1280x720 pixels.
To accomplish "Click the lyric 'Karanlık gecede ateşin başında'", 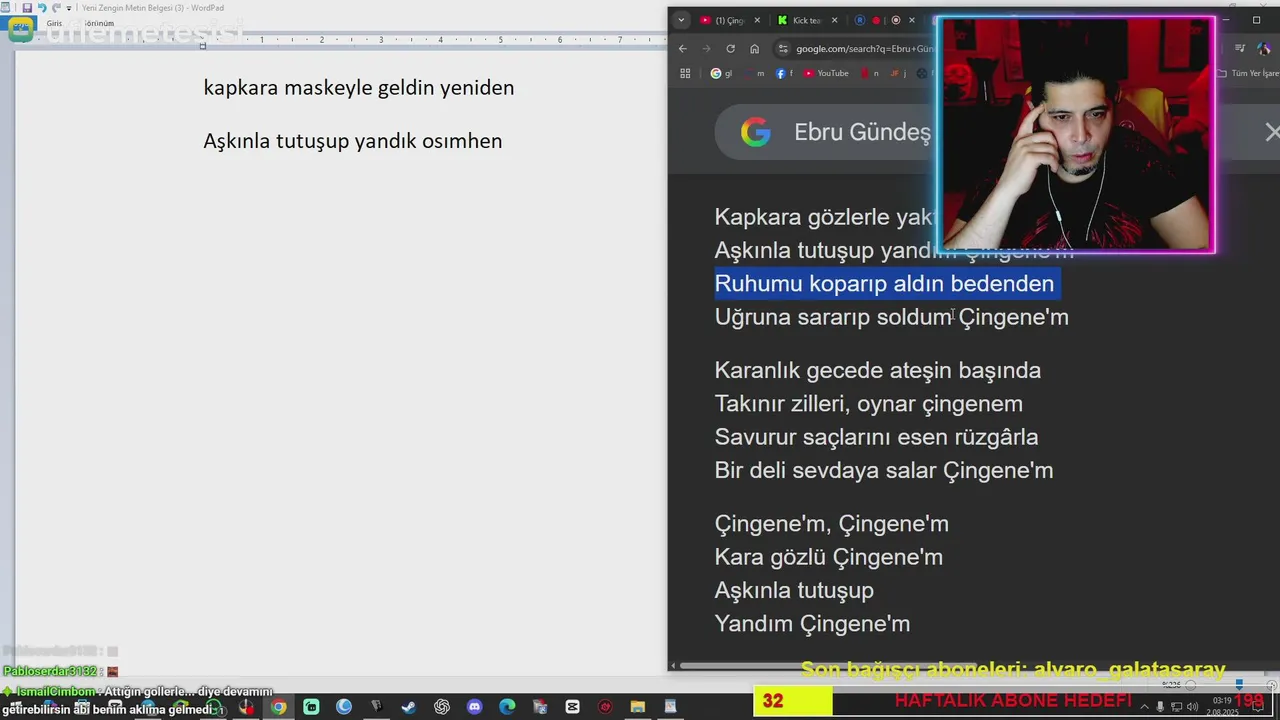I will pyautogui.click(x=877, y=370).
